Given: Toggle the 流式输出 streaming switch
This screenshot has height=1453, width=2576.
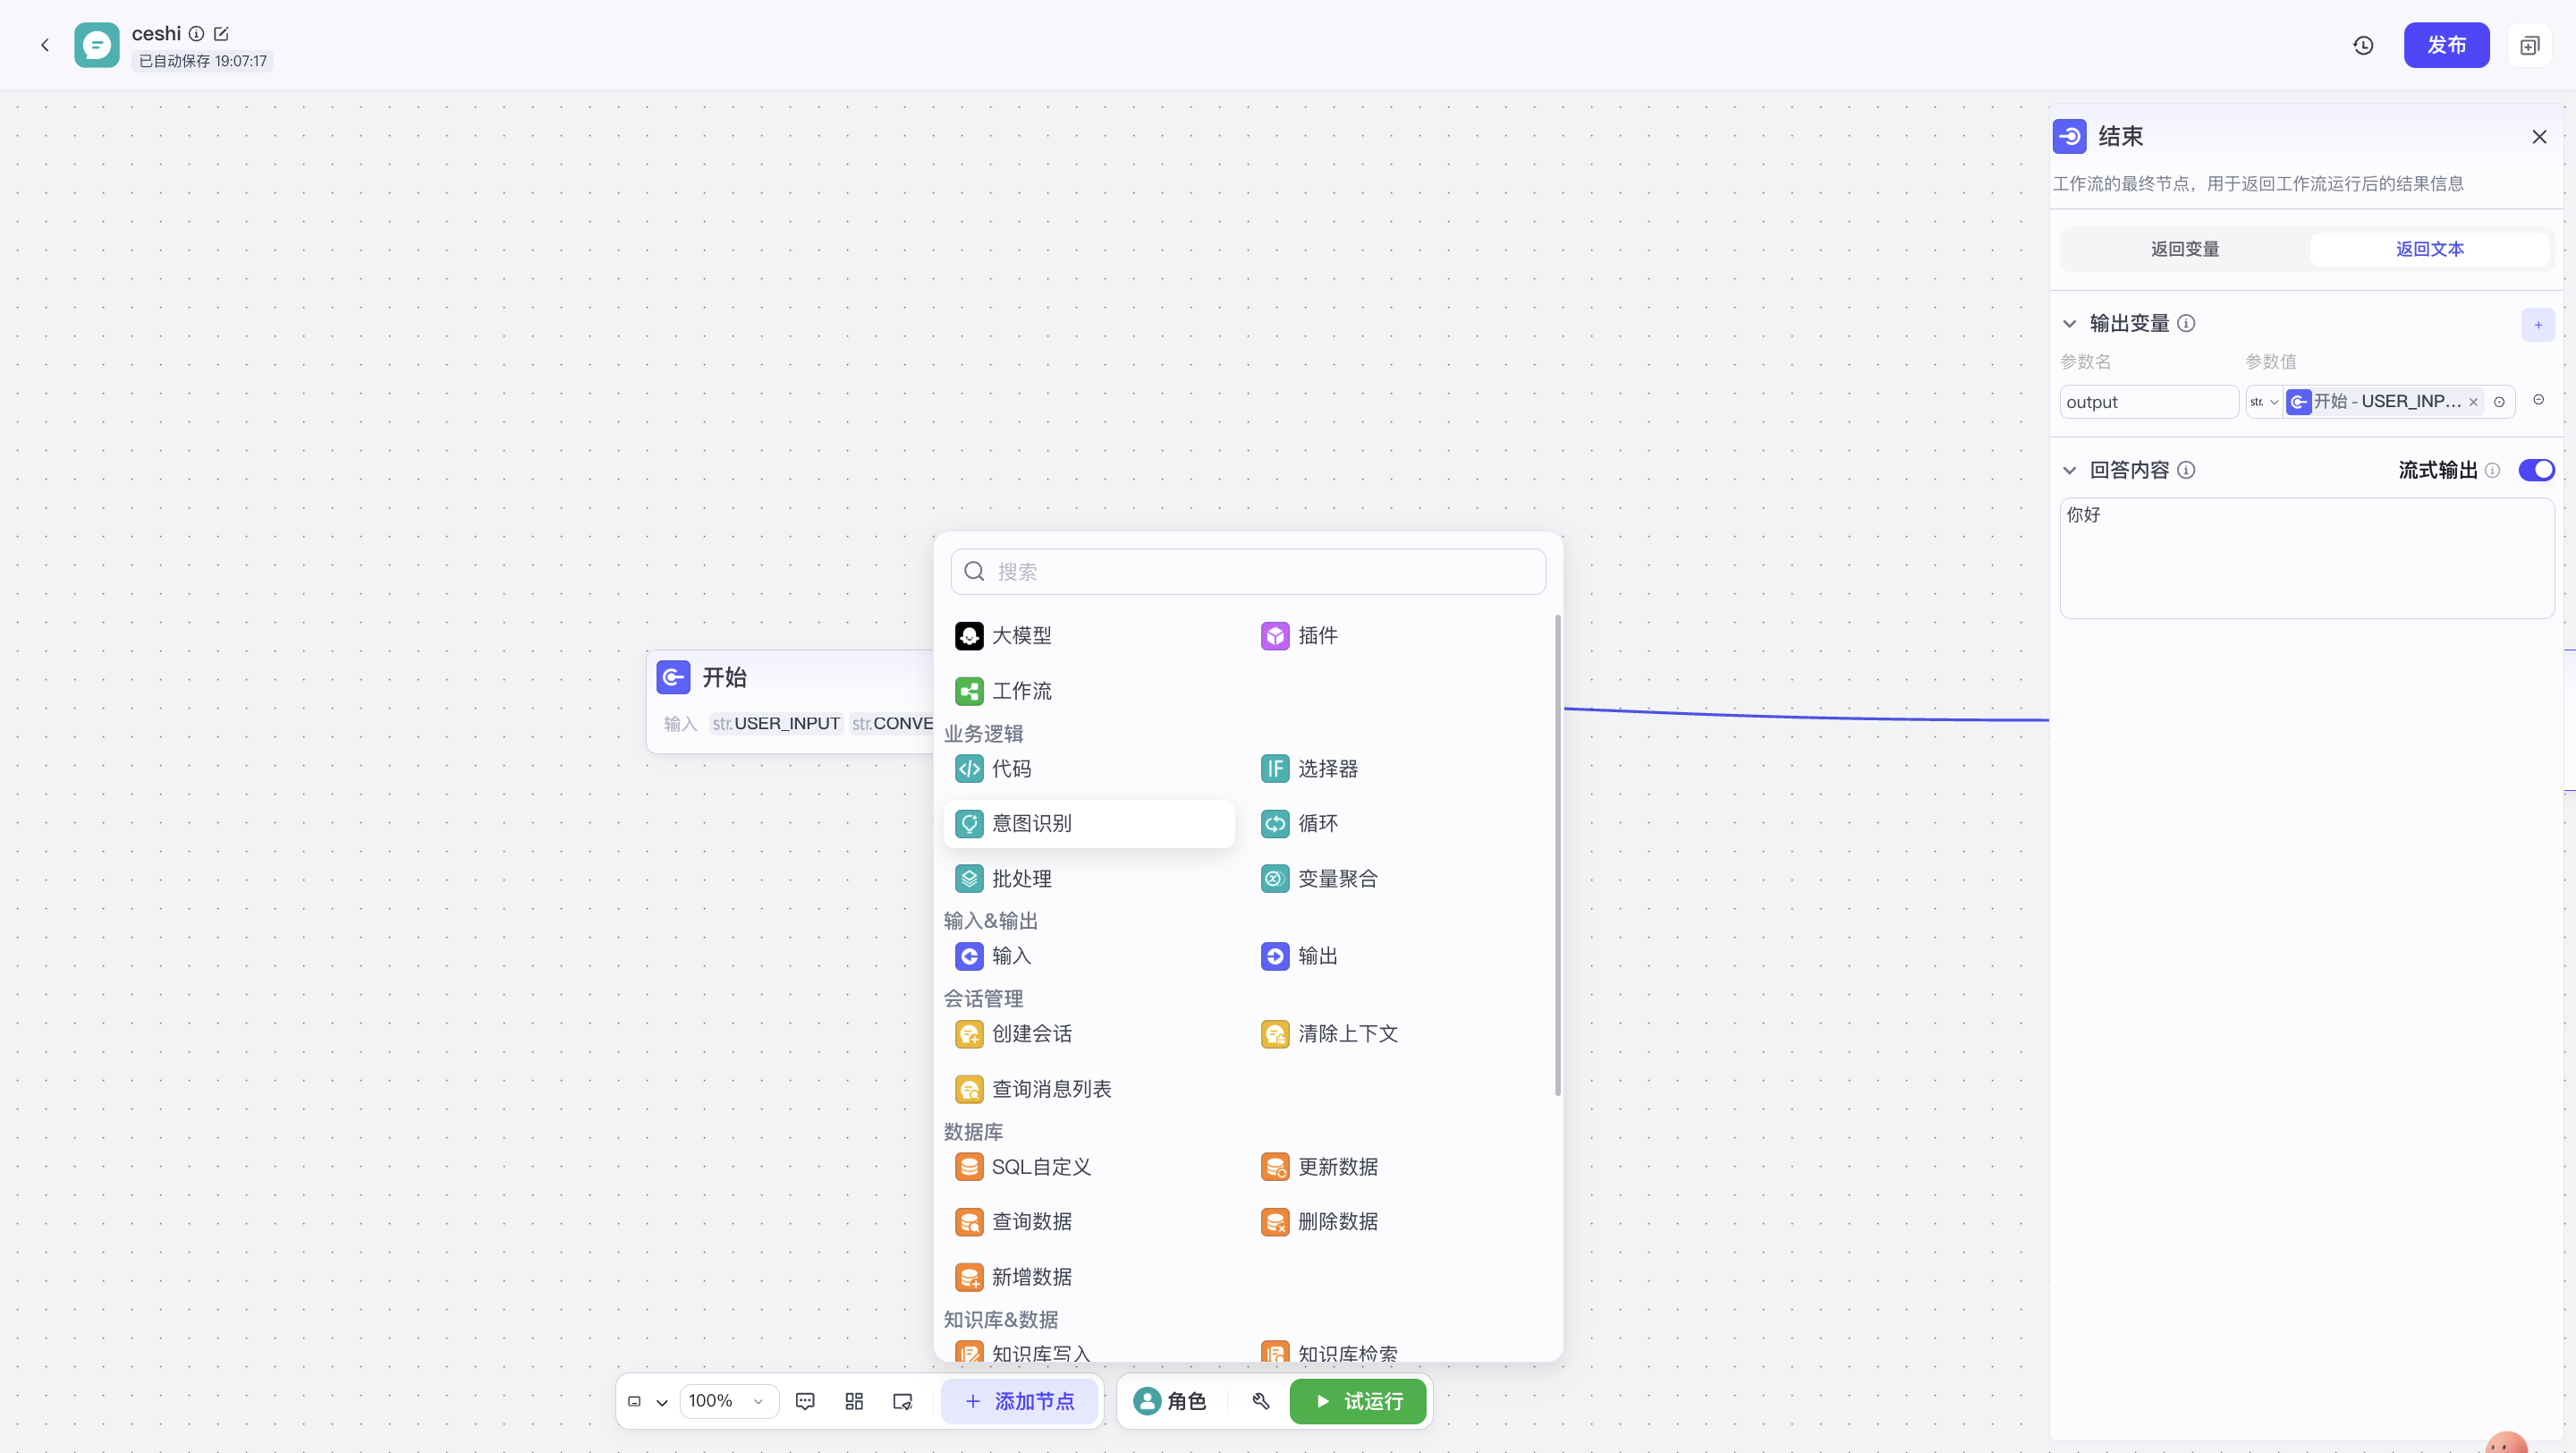Looking at the screenshot, I should 2536,470.
